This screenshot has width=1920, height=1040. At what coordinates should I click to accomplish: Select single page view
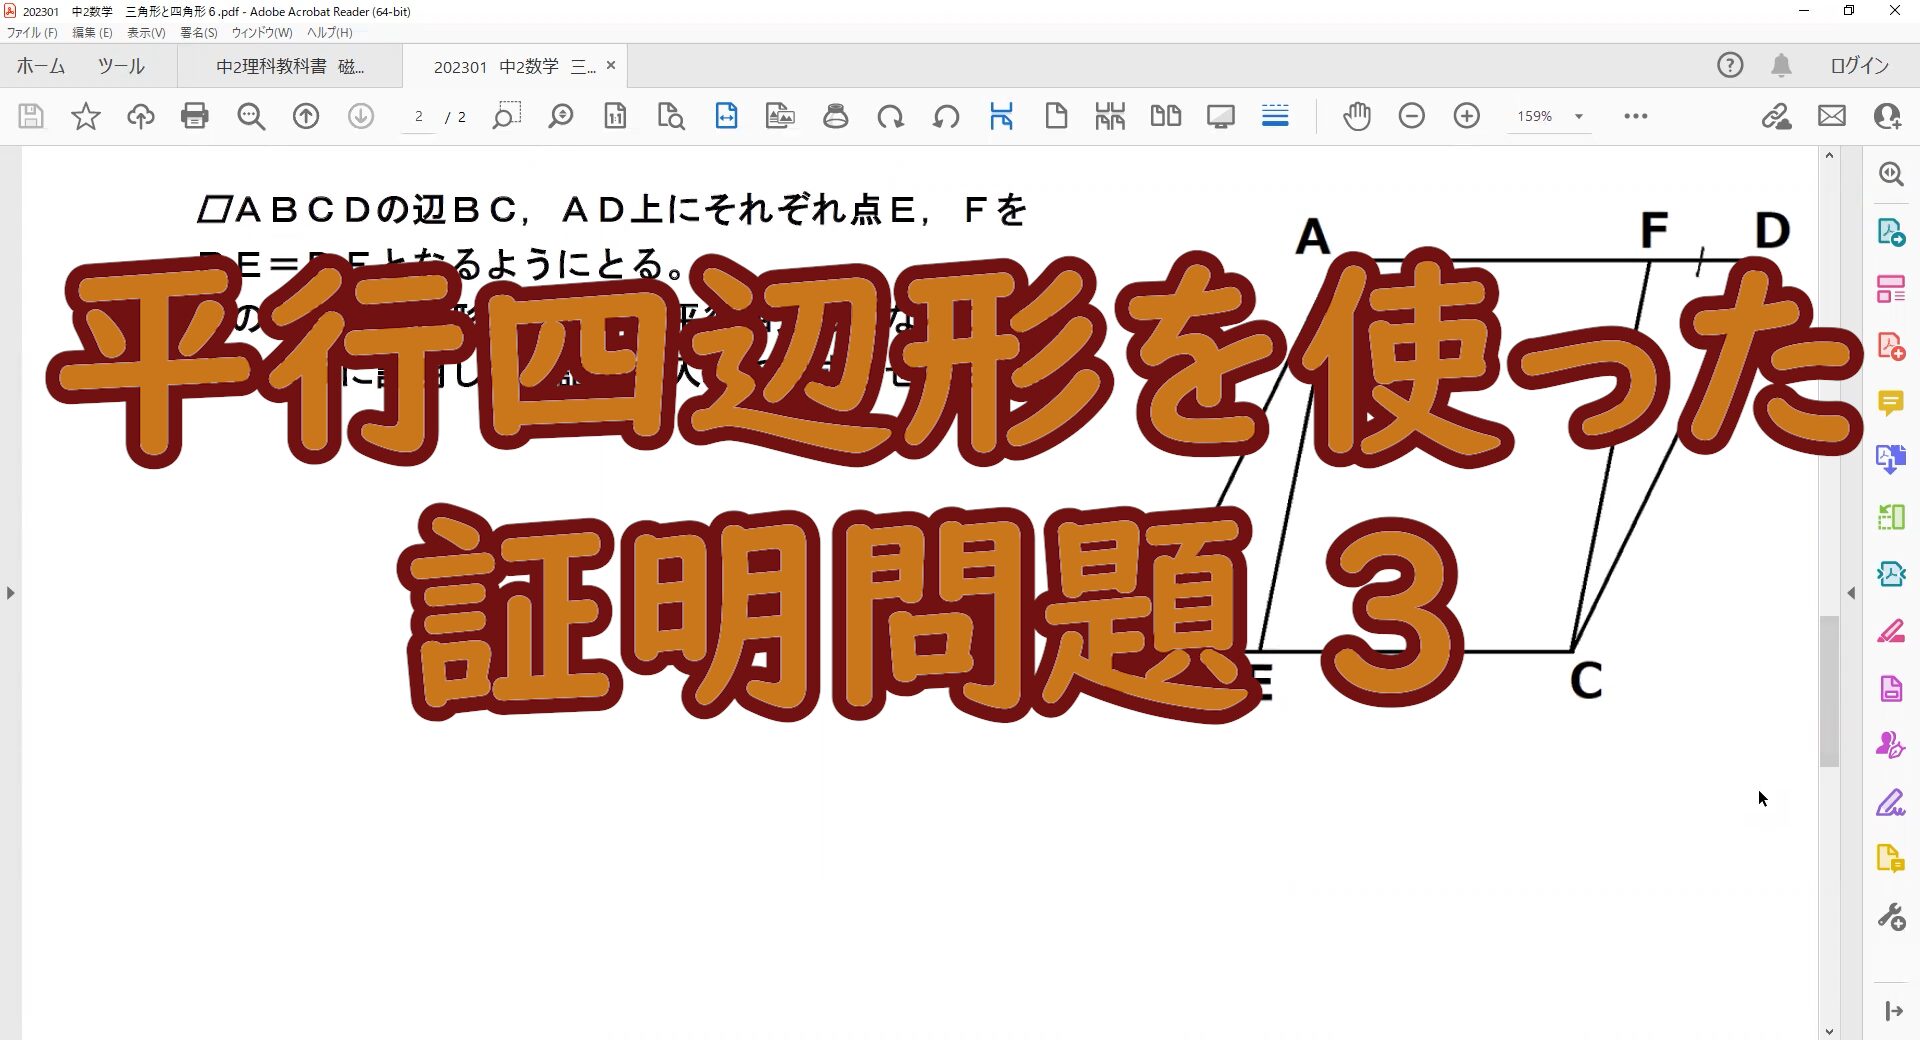tap(1056, 116)
